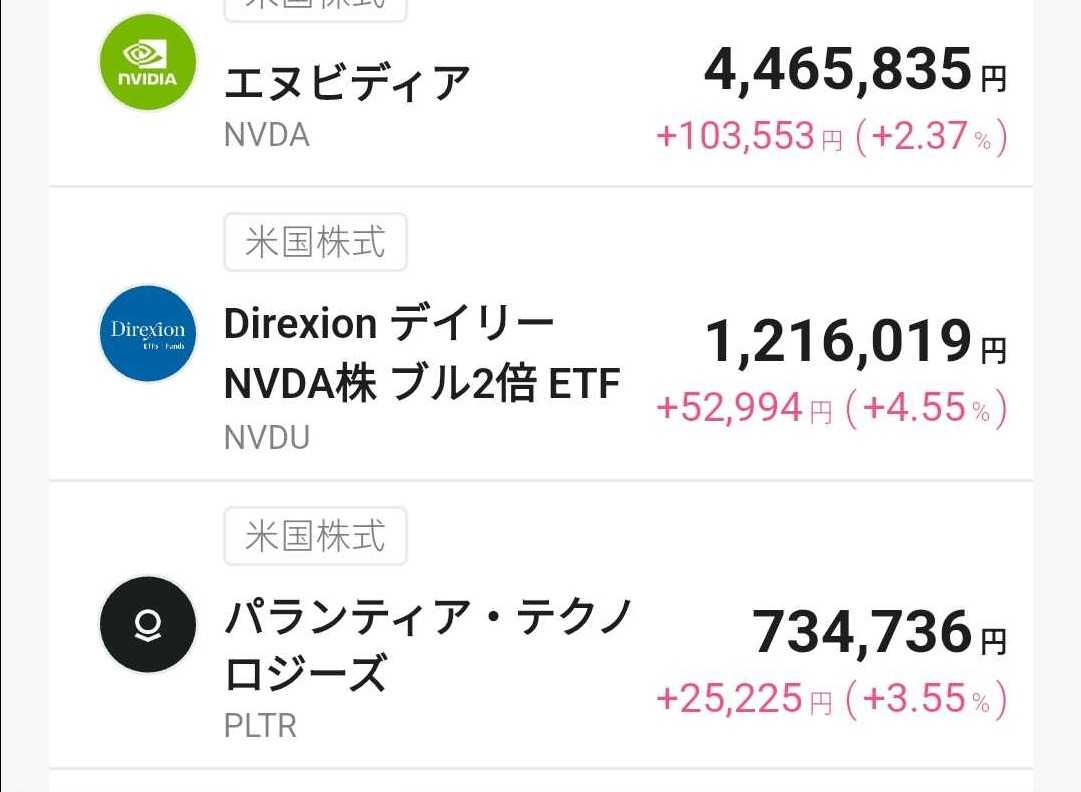Screen dimensions: 1081x792
Task: Tap the black Palantir logo icon
Action: click(x=148, y=625)
